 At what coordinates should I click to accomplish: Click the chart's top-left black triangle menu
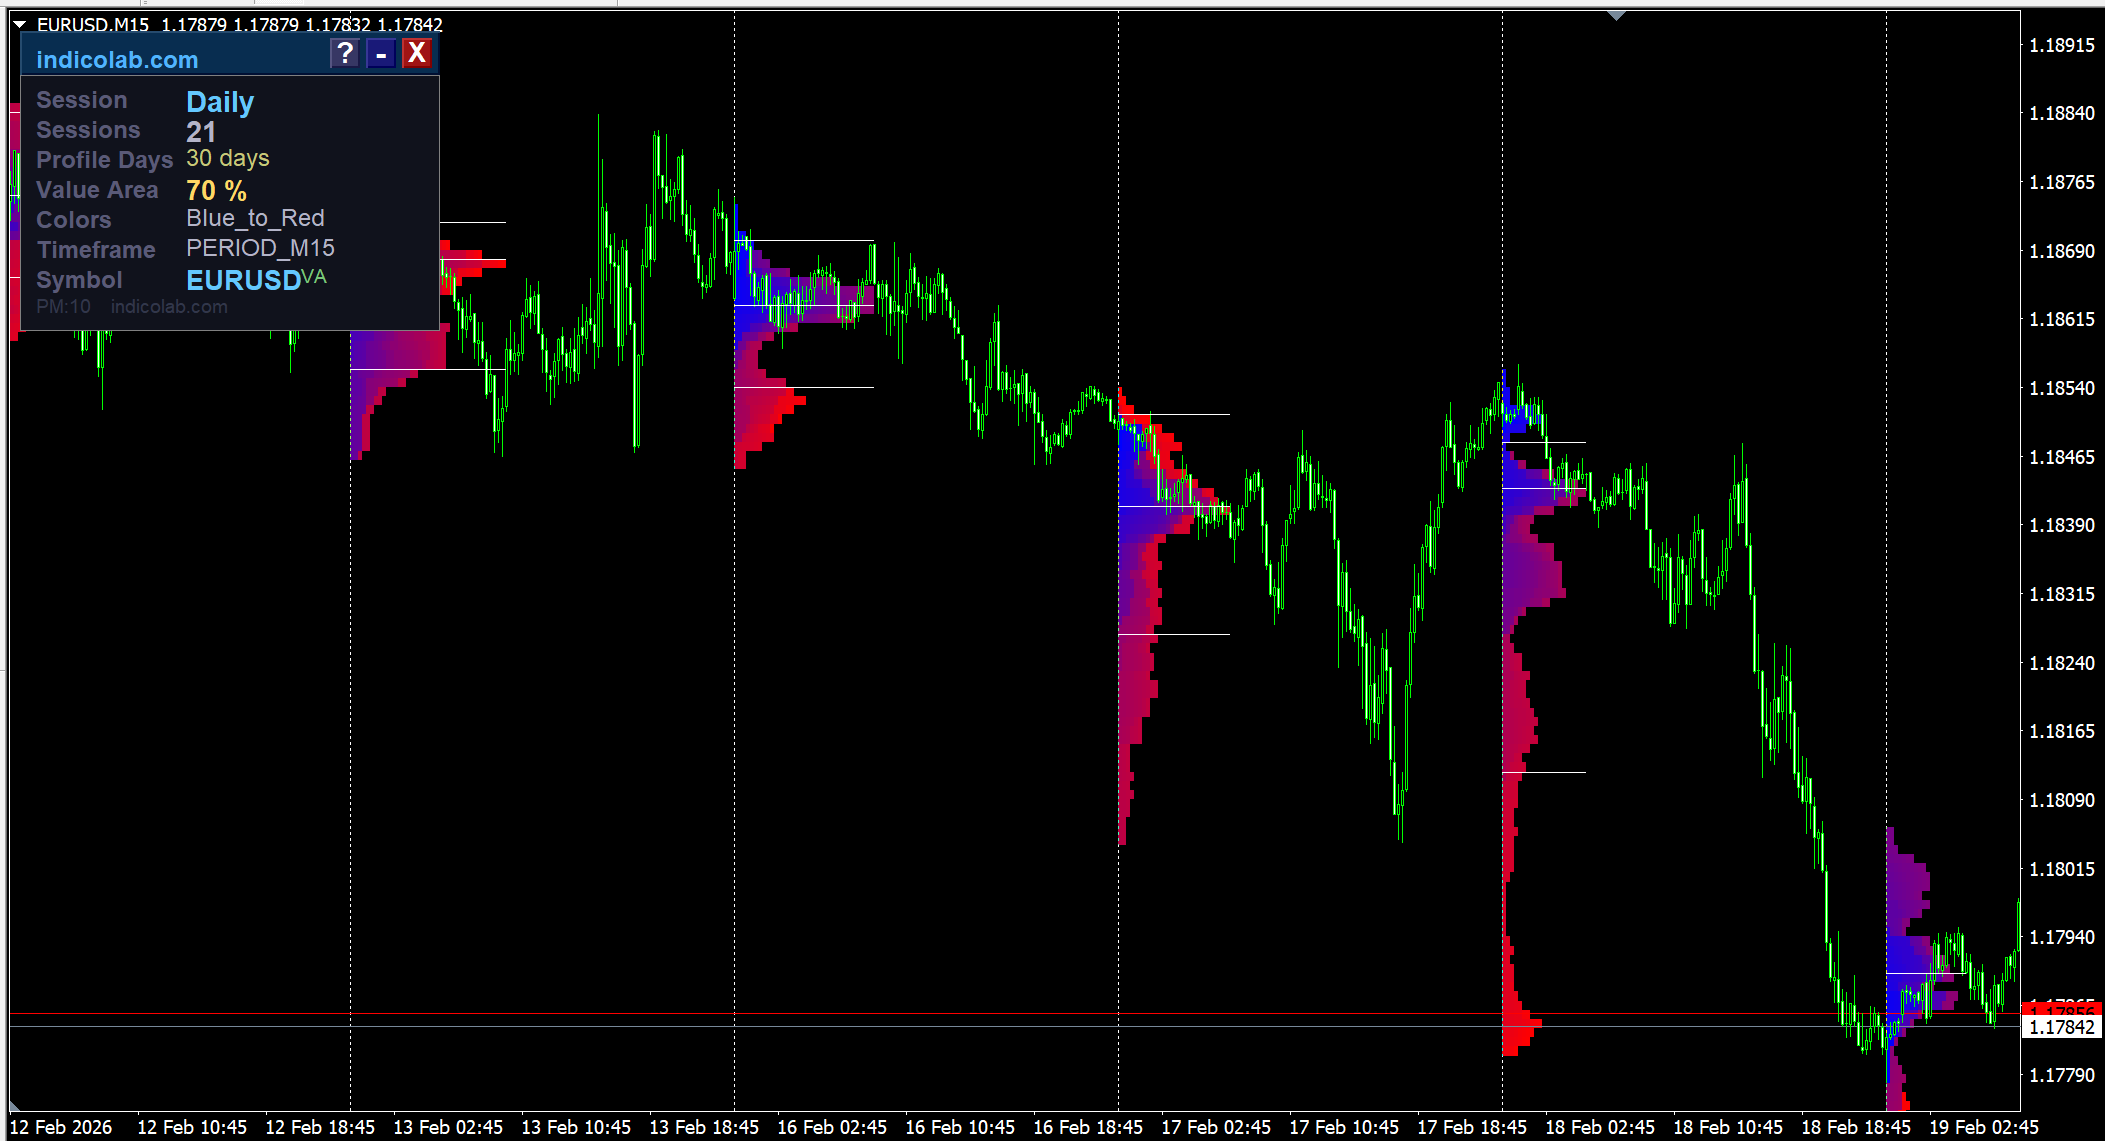click(19, 24)
